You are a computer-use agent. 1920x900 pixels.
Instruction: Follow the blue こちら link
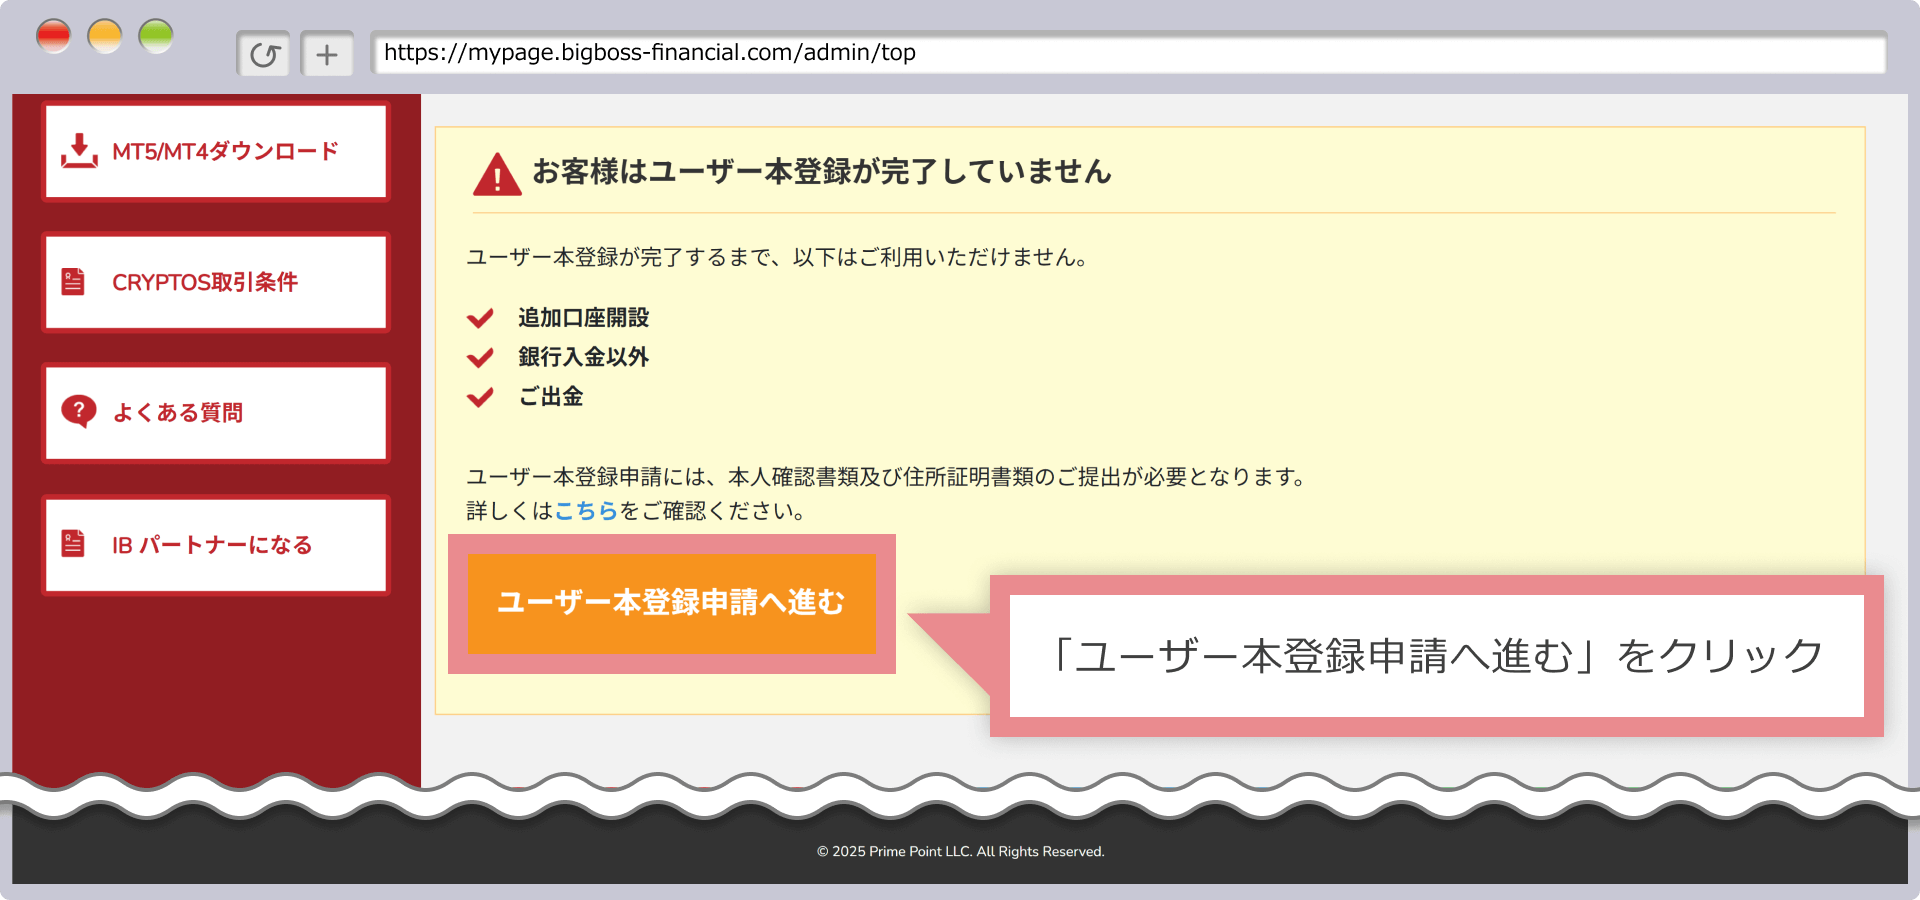point(586,511)
